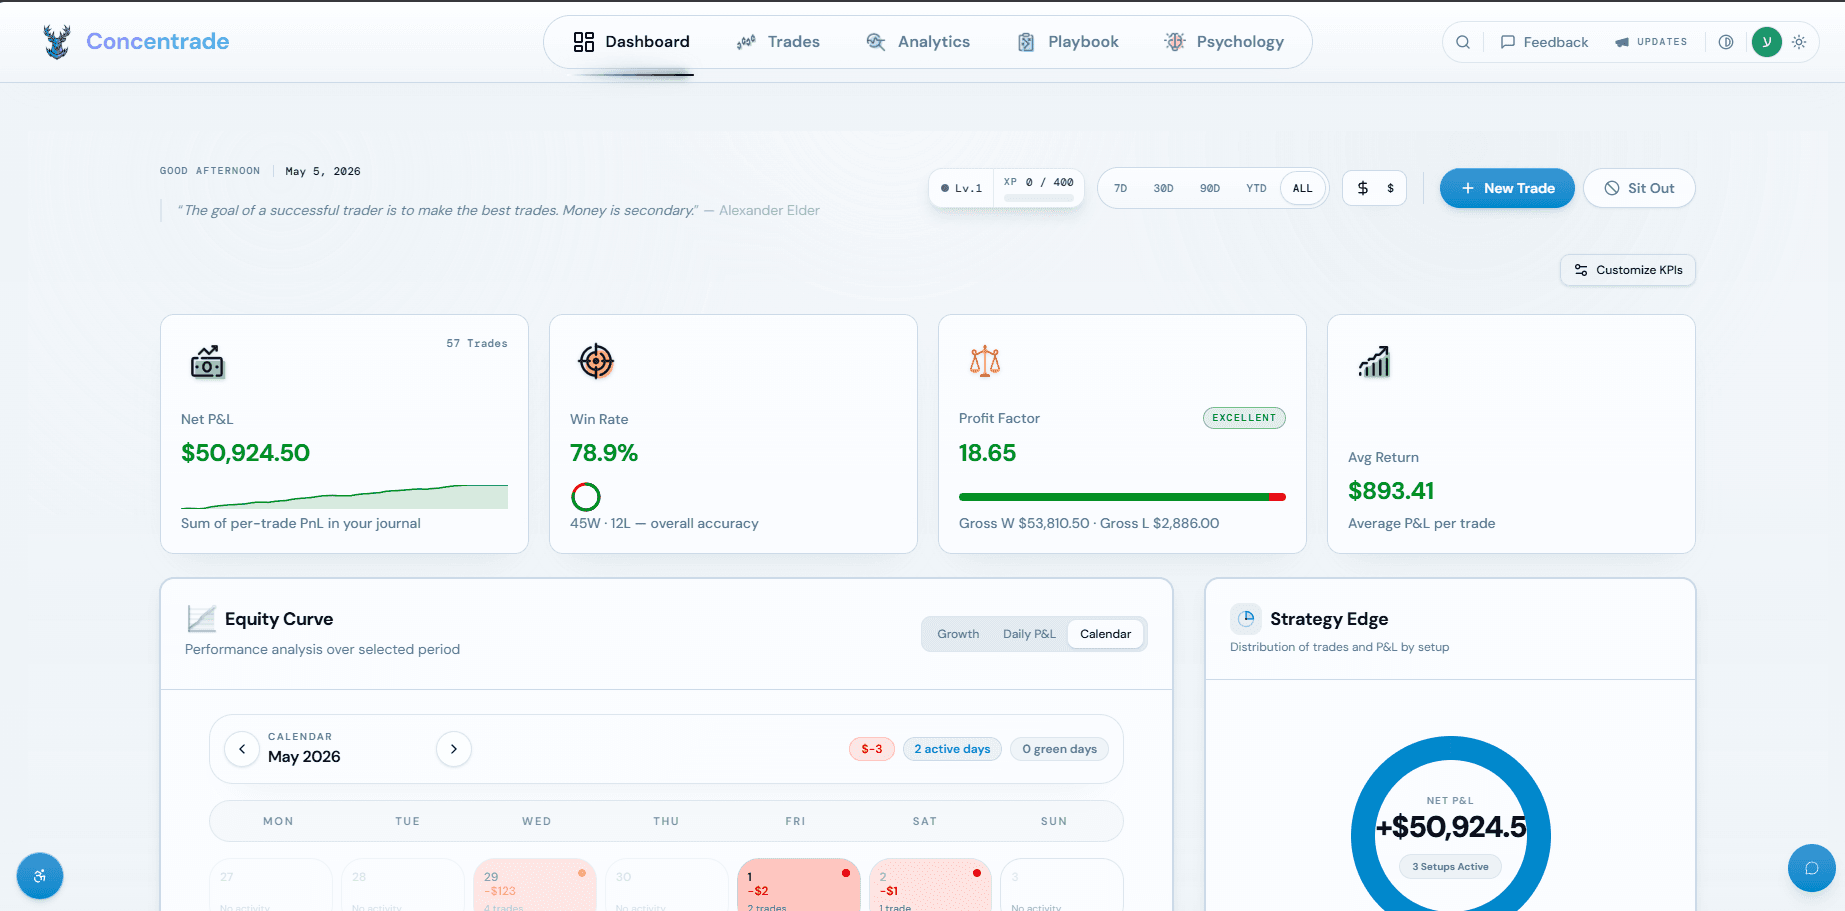This screenshot has height=911, width=1845.
Task: Open calendar day 29 cell
Action: click(535, 885)
